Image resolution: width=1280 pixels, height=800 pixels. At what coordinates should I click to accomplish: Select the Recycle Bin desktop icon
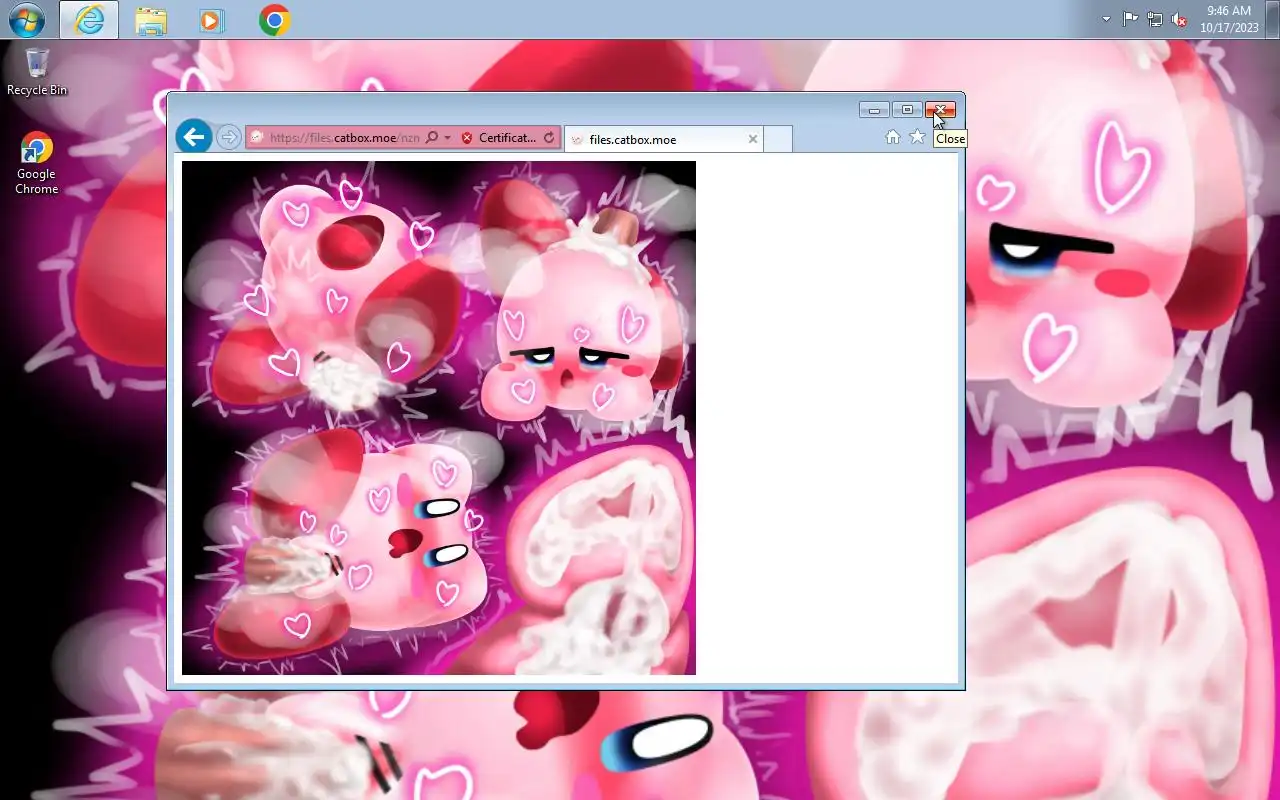(x=37, y=71)
